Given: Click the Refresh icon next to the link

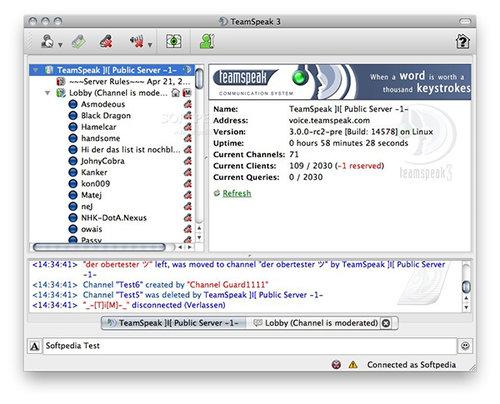Looking at the screenshot, I should click(217, 193).
